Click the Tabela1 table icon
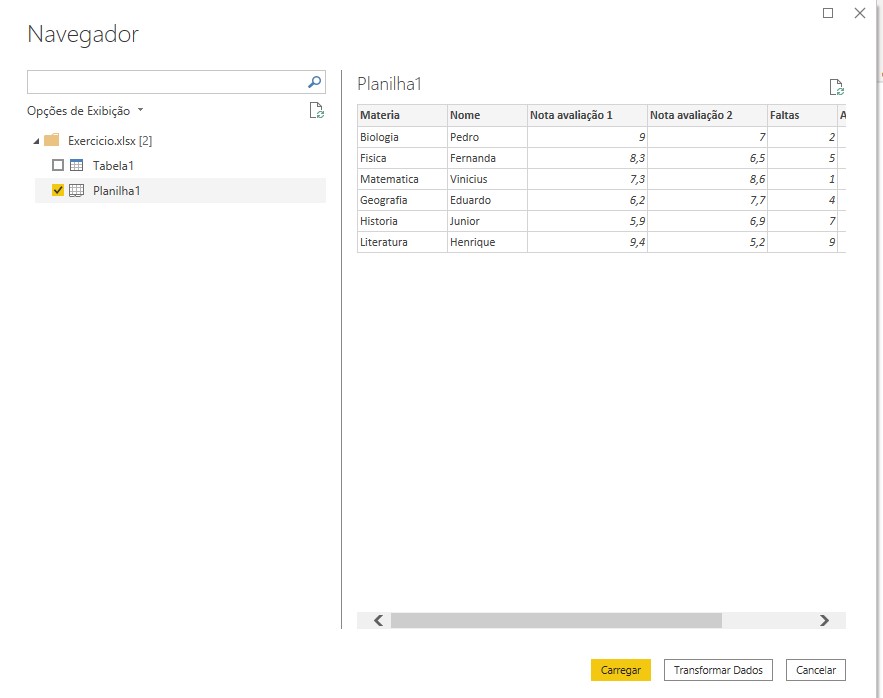 pyautogui.click(x=76, y=165)
